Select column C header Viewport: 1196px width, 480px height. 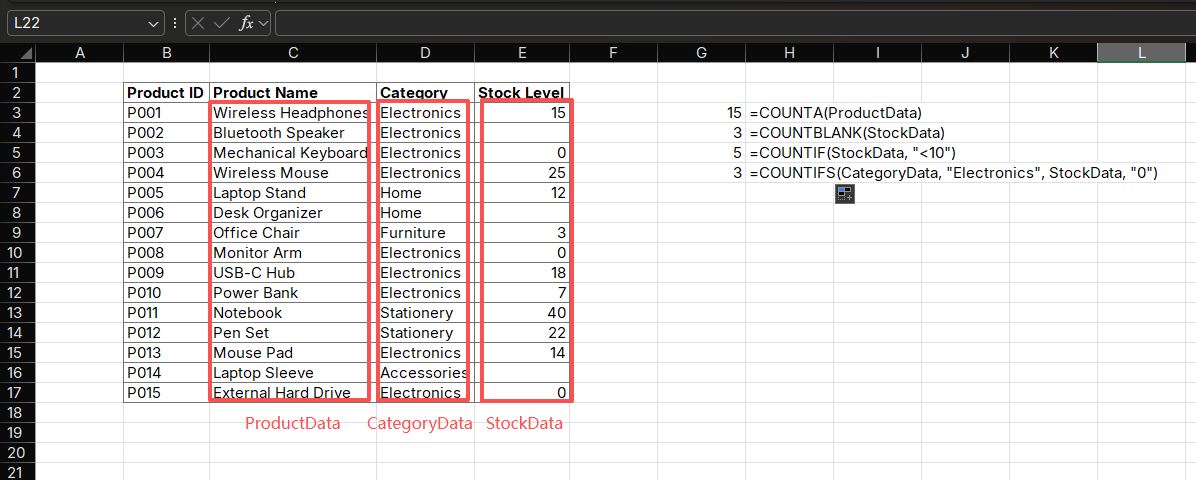coord(293,53)
